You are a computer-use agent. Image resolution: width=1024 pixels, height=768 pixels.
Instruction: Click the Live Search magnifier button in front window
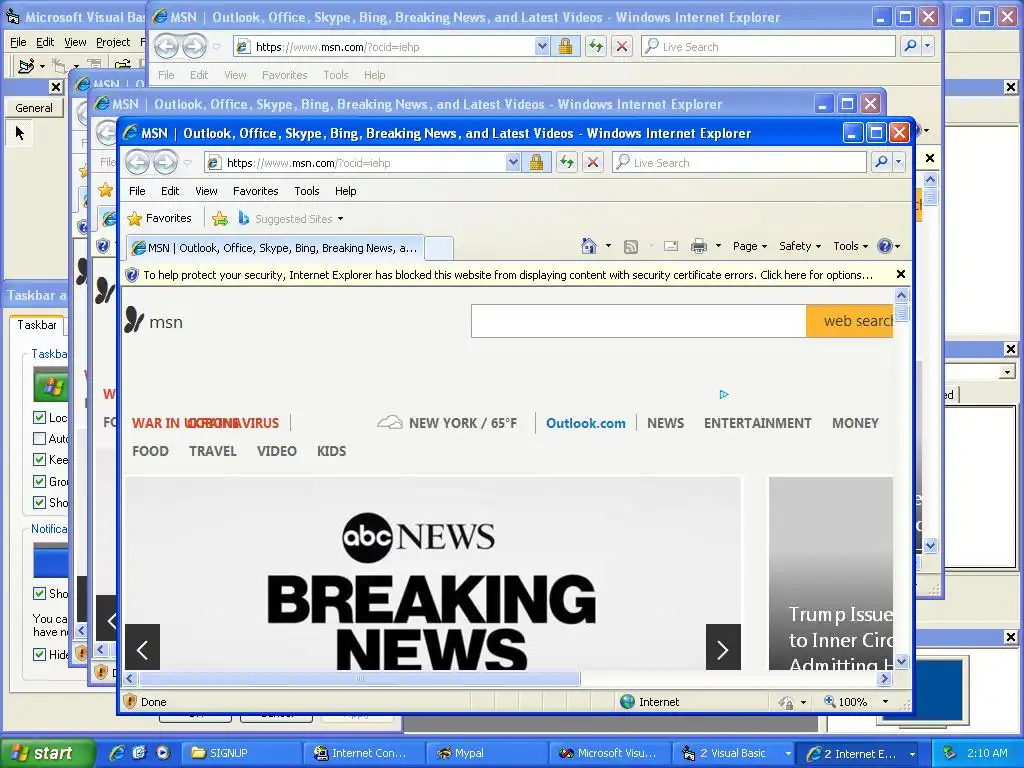pos(881,162)
